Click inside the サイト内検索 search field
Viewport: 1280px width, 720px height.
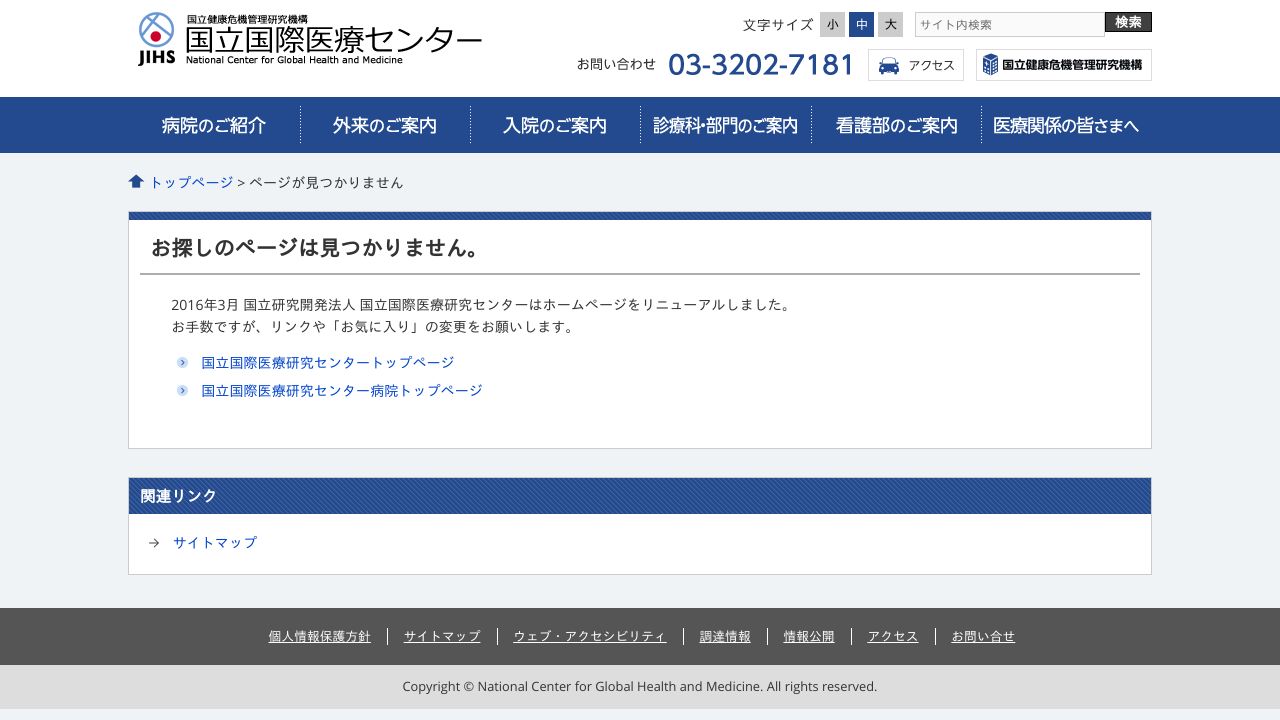1010,24
